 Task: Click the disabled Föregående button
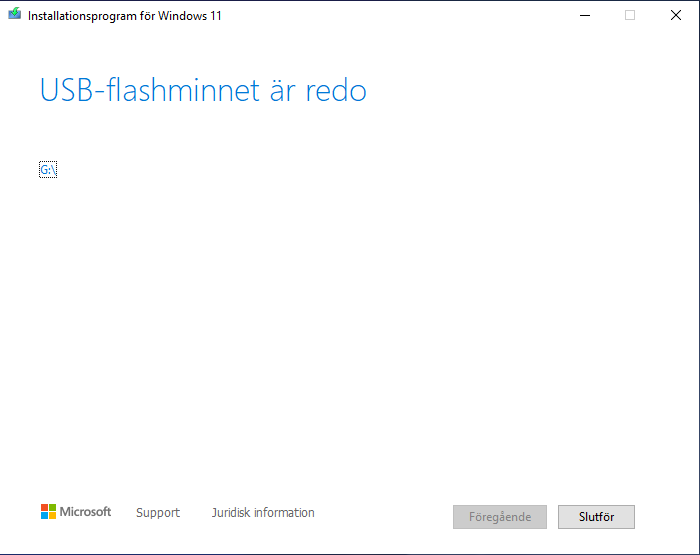(x=500, y=517)
